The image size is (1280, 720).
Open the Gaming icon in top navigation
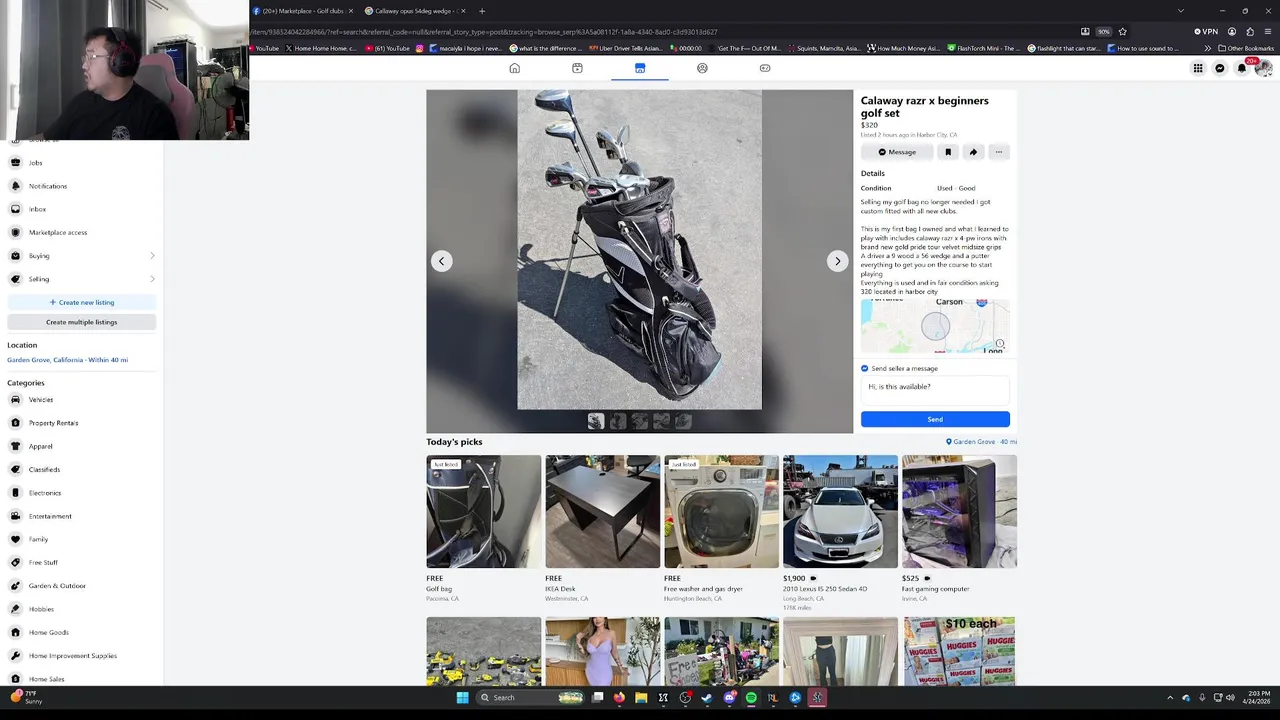[765, 68]
